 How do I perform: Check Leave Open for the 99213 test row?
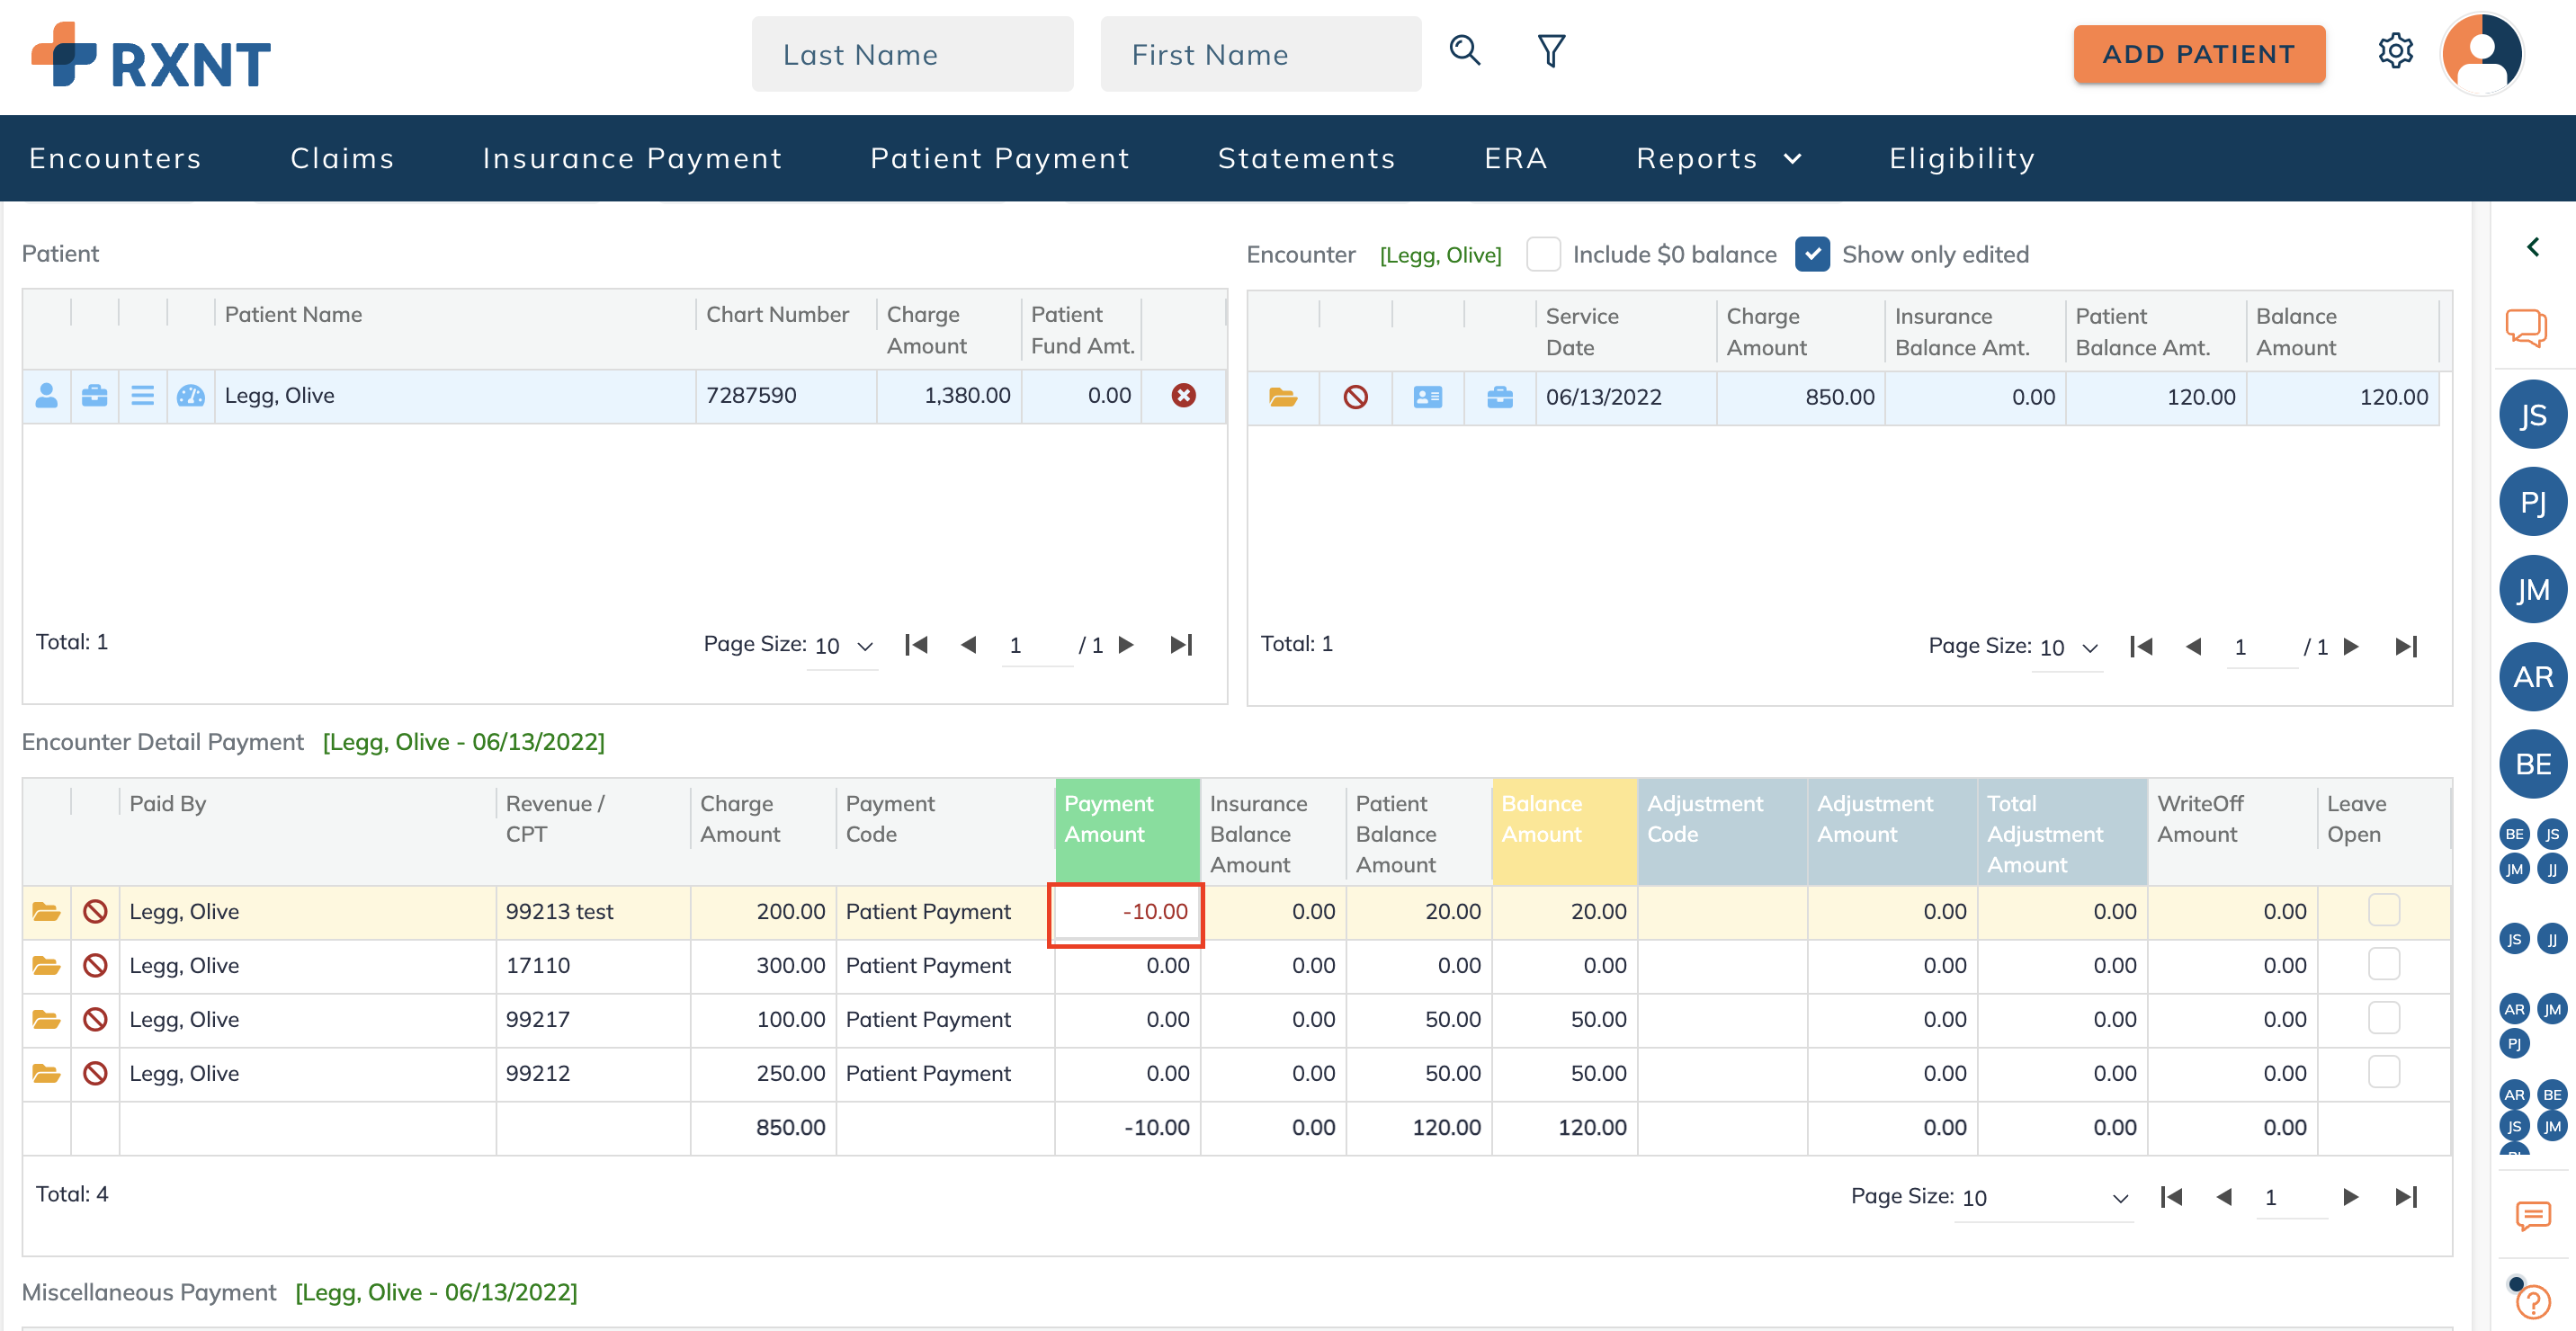click(x=2383, y=910)
